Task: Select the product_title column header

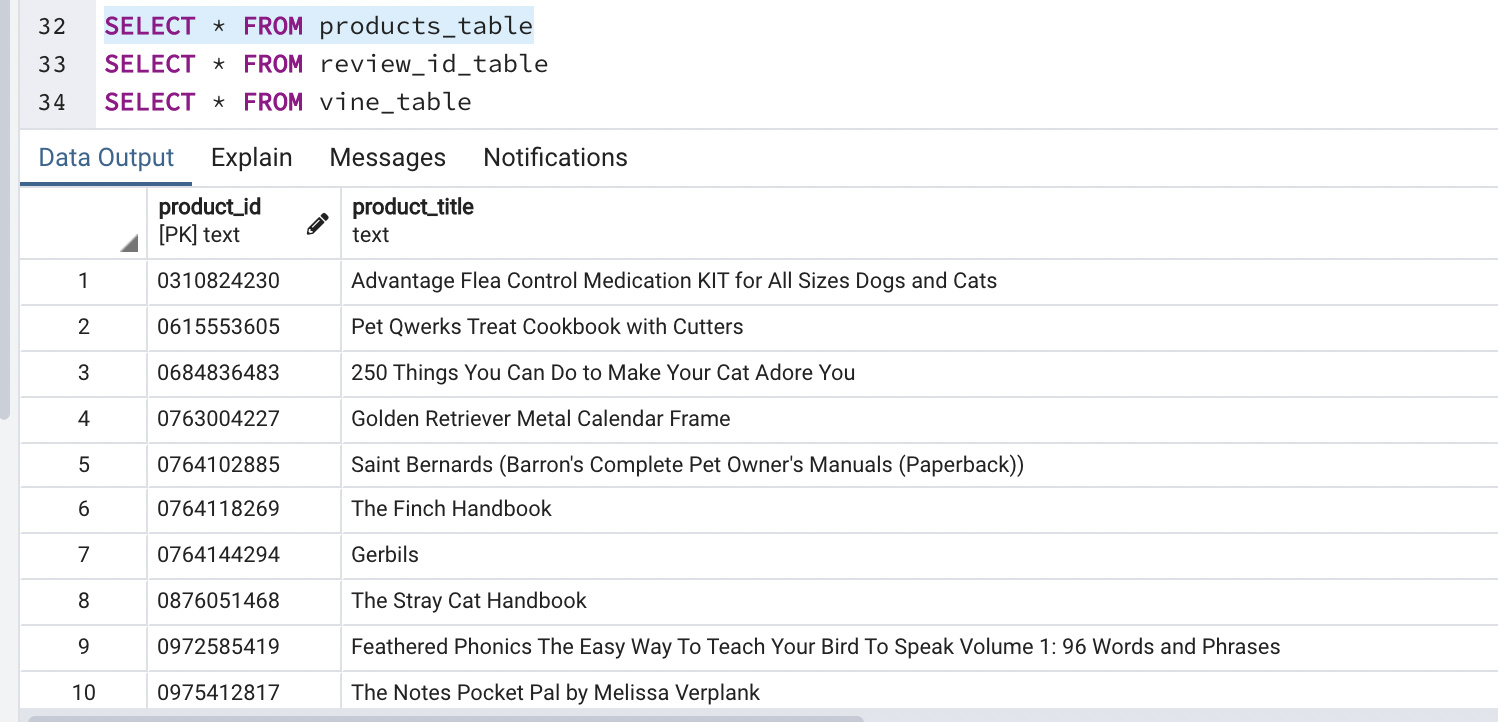Action: pyautogui.click(x=919, y=222)
